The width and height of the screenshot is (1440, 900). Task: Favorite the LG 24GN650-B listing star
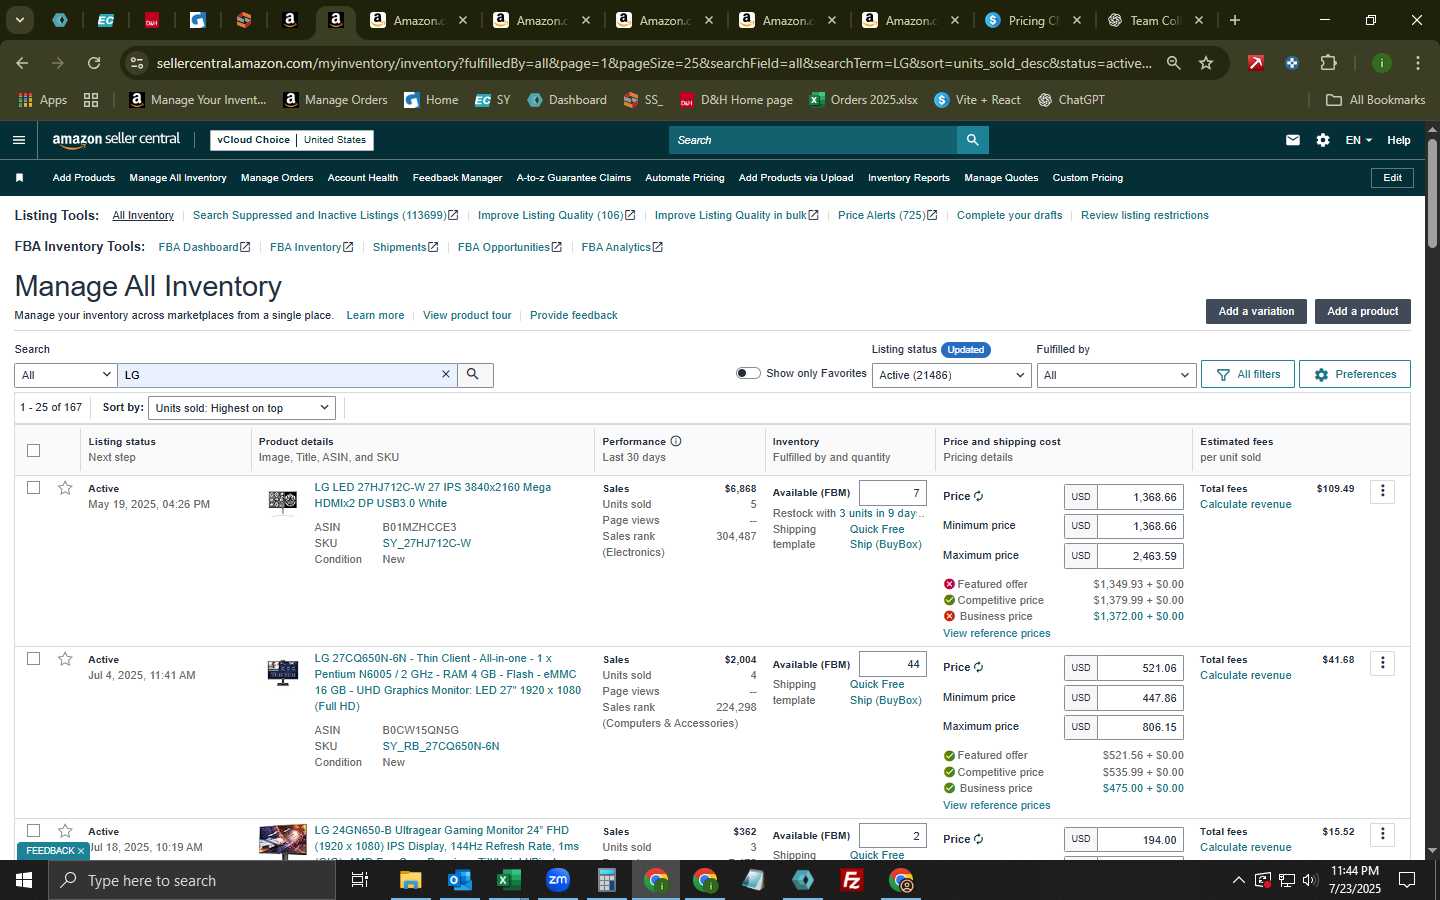point(65,831)
